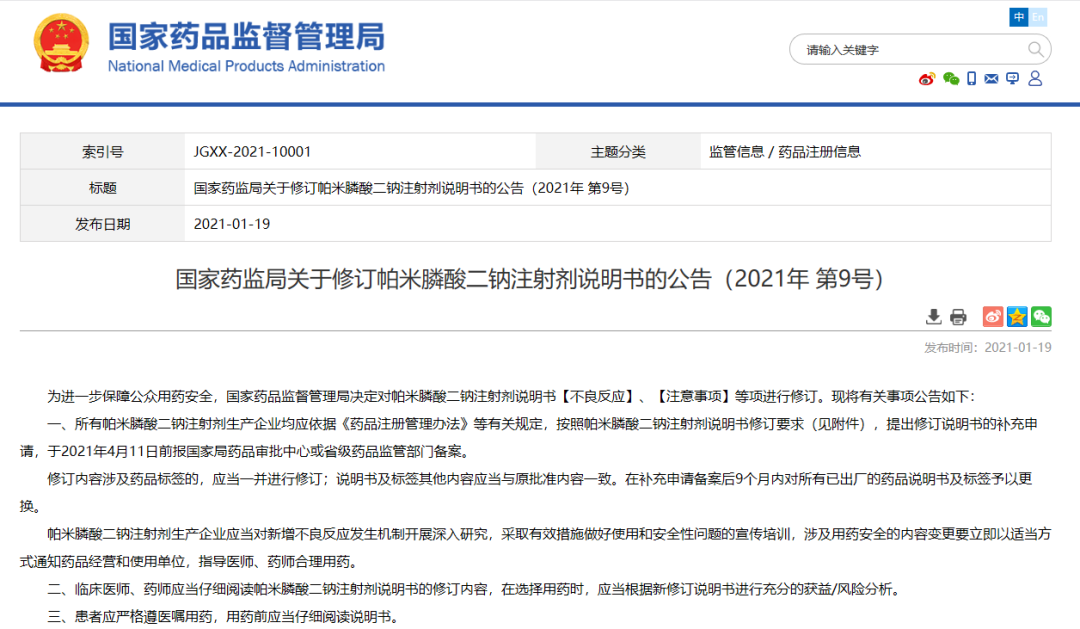This screenshot has height=629, width=1080.
Task: Click the main announcement headline title
Action: (x=530, y=278)
